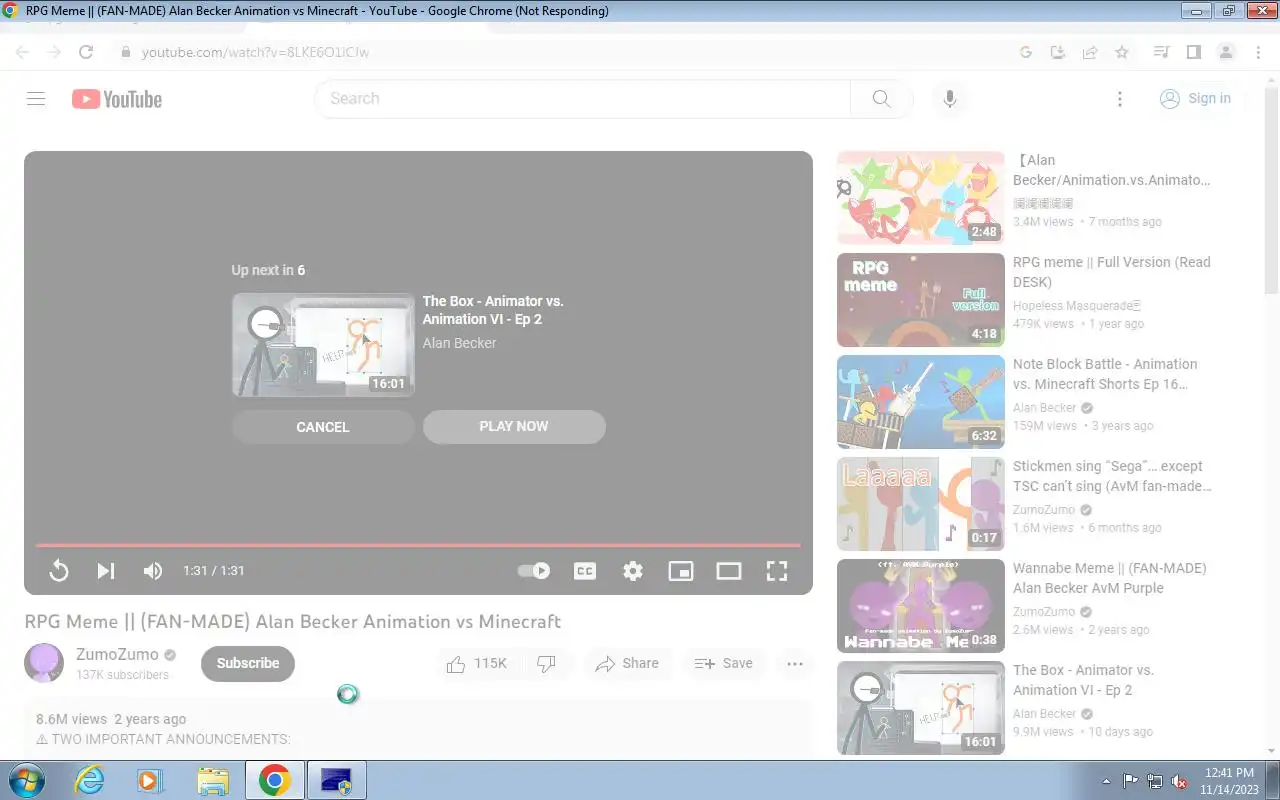Click the search magnifier button
Image resolution: width=1280 pixels, height=800 pixels.
point(881,99)
